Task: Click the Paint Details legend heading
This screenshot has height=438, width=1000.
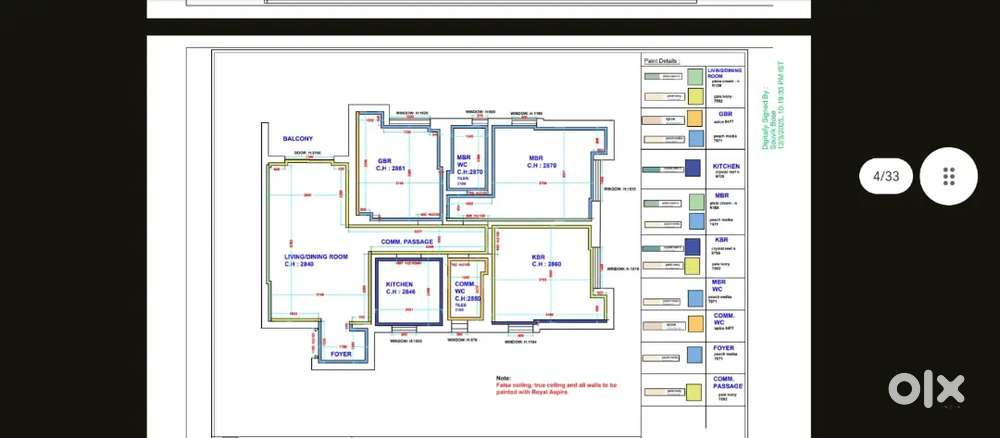Action: coord(661,60)
